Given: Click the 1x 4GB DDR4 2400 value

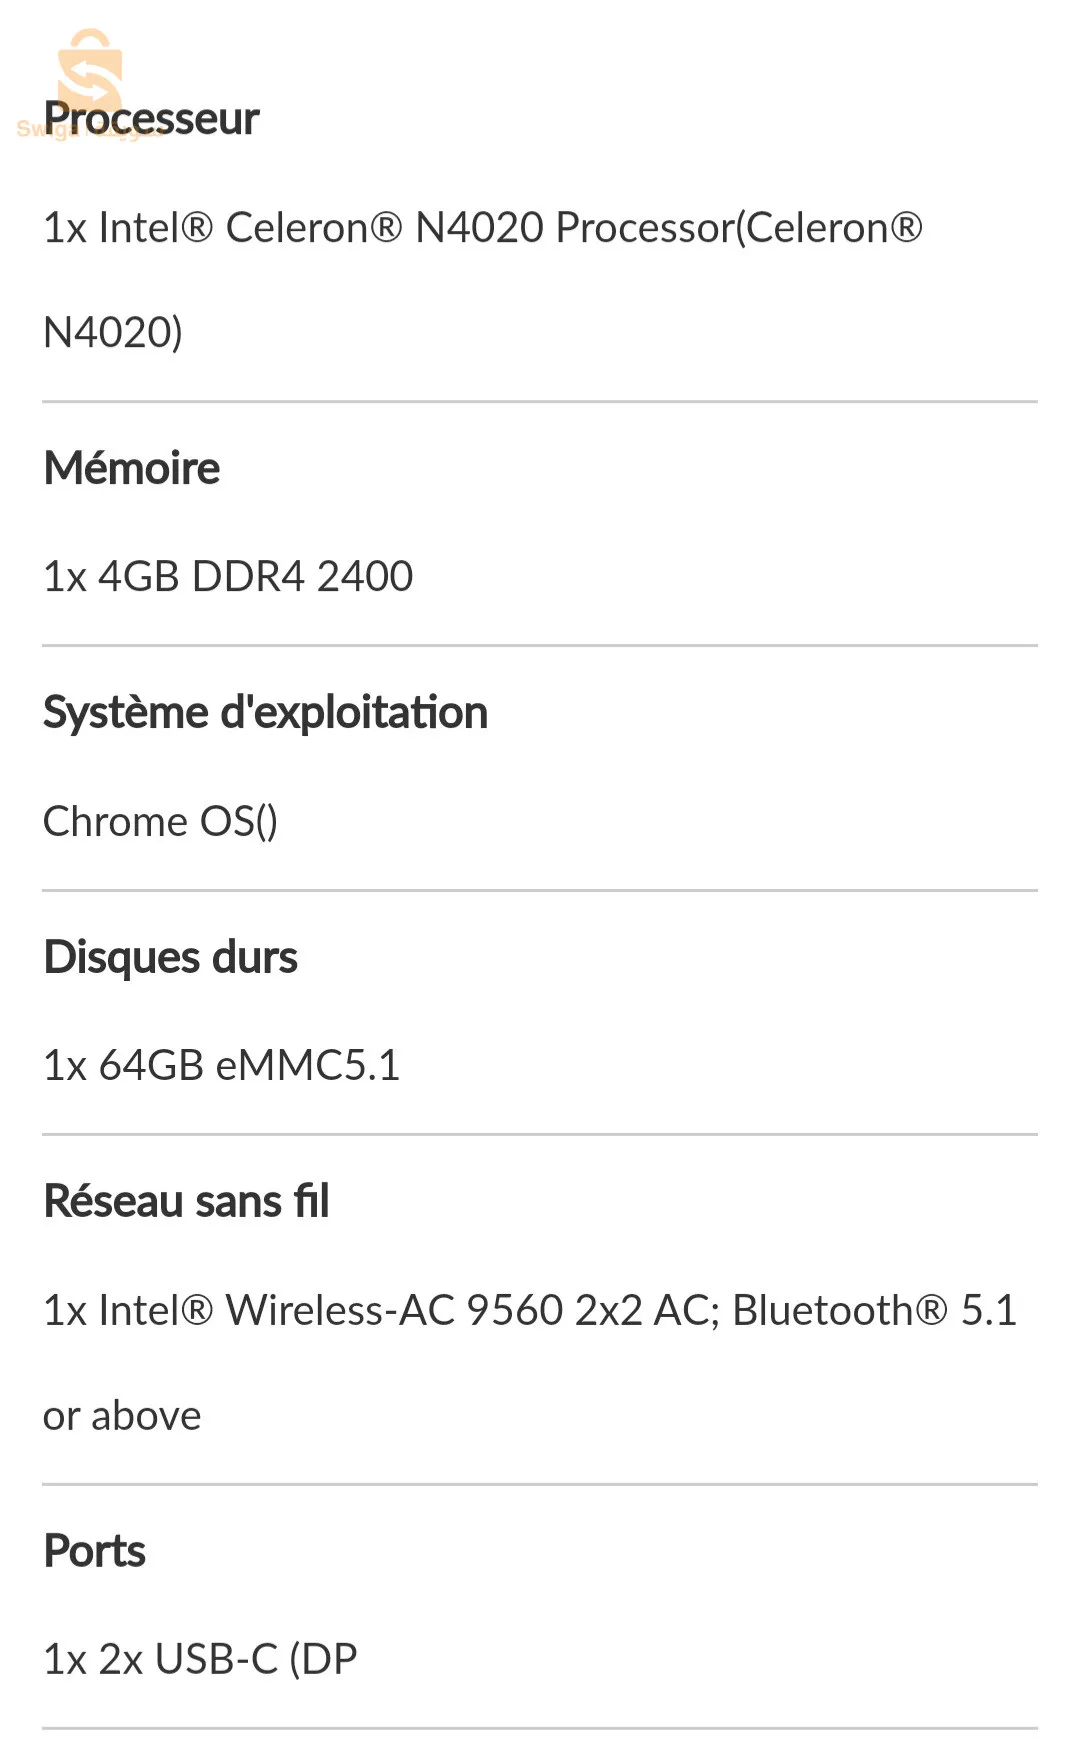Looking at the screenshot, I should pos(228,577).
